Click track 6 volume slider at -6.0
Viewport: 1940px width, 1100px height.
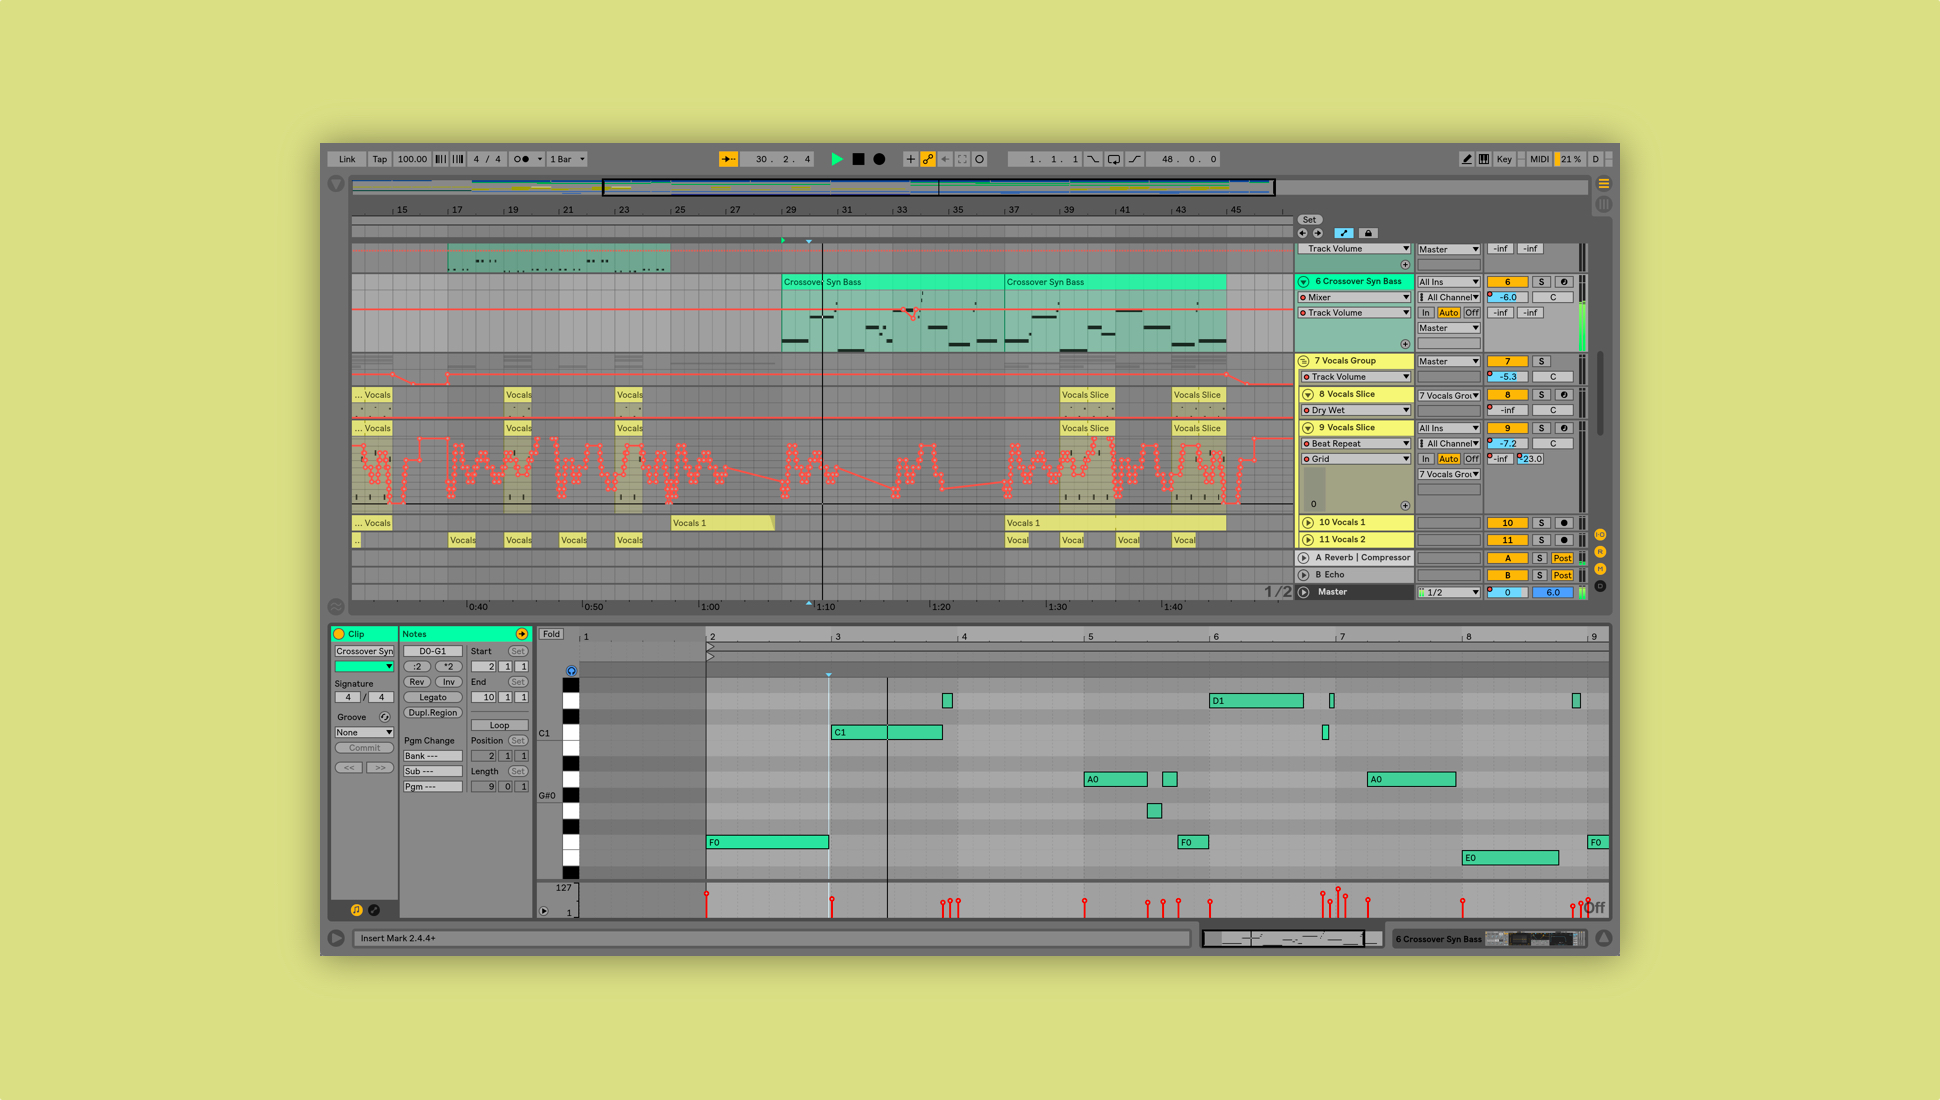click(x=1507, y=297)
